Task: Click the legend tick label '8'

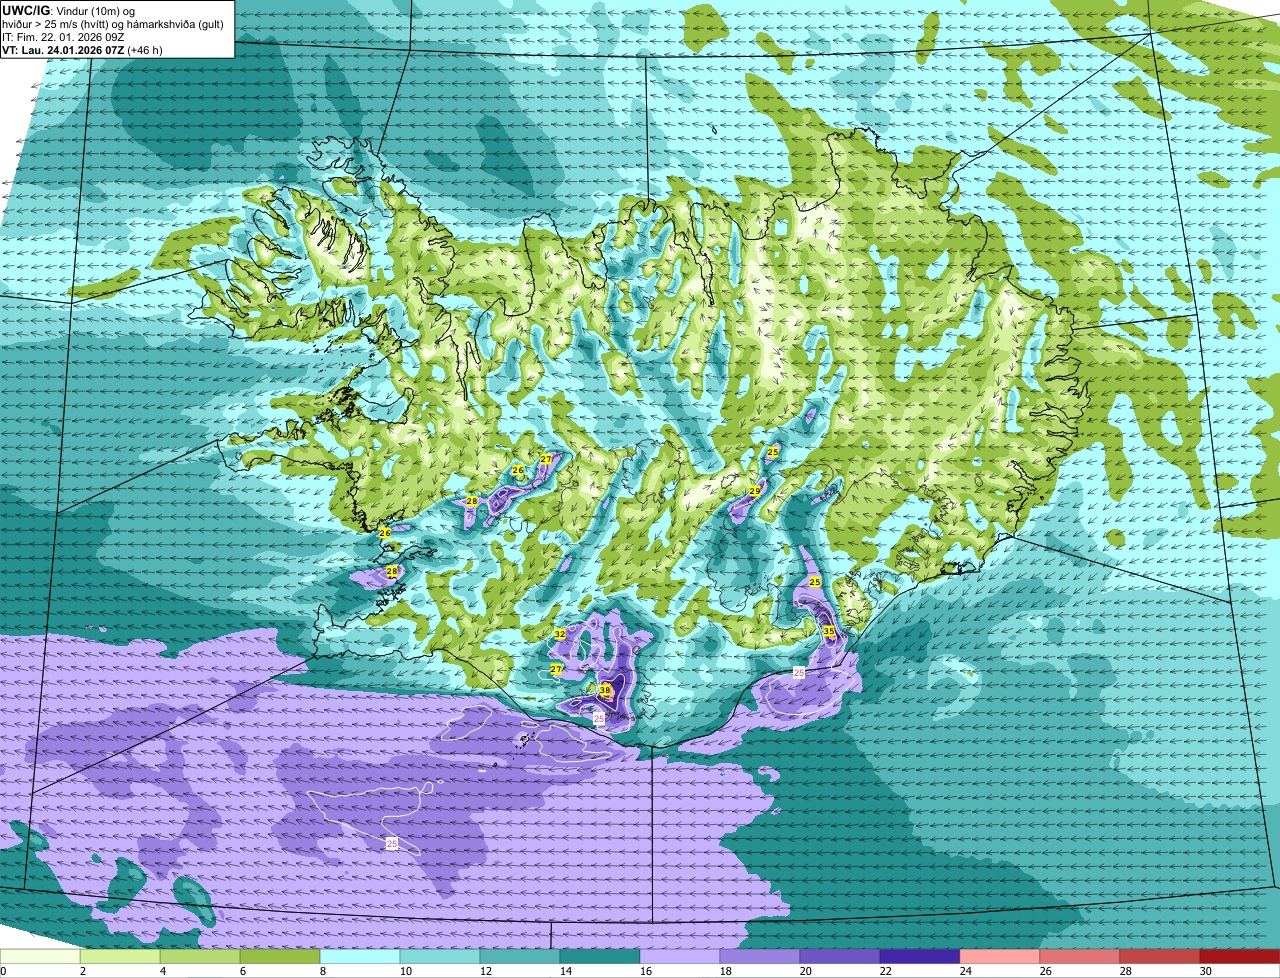Action: point(322,971)
